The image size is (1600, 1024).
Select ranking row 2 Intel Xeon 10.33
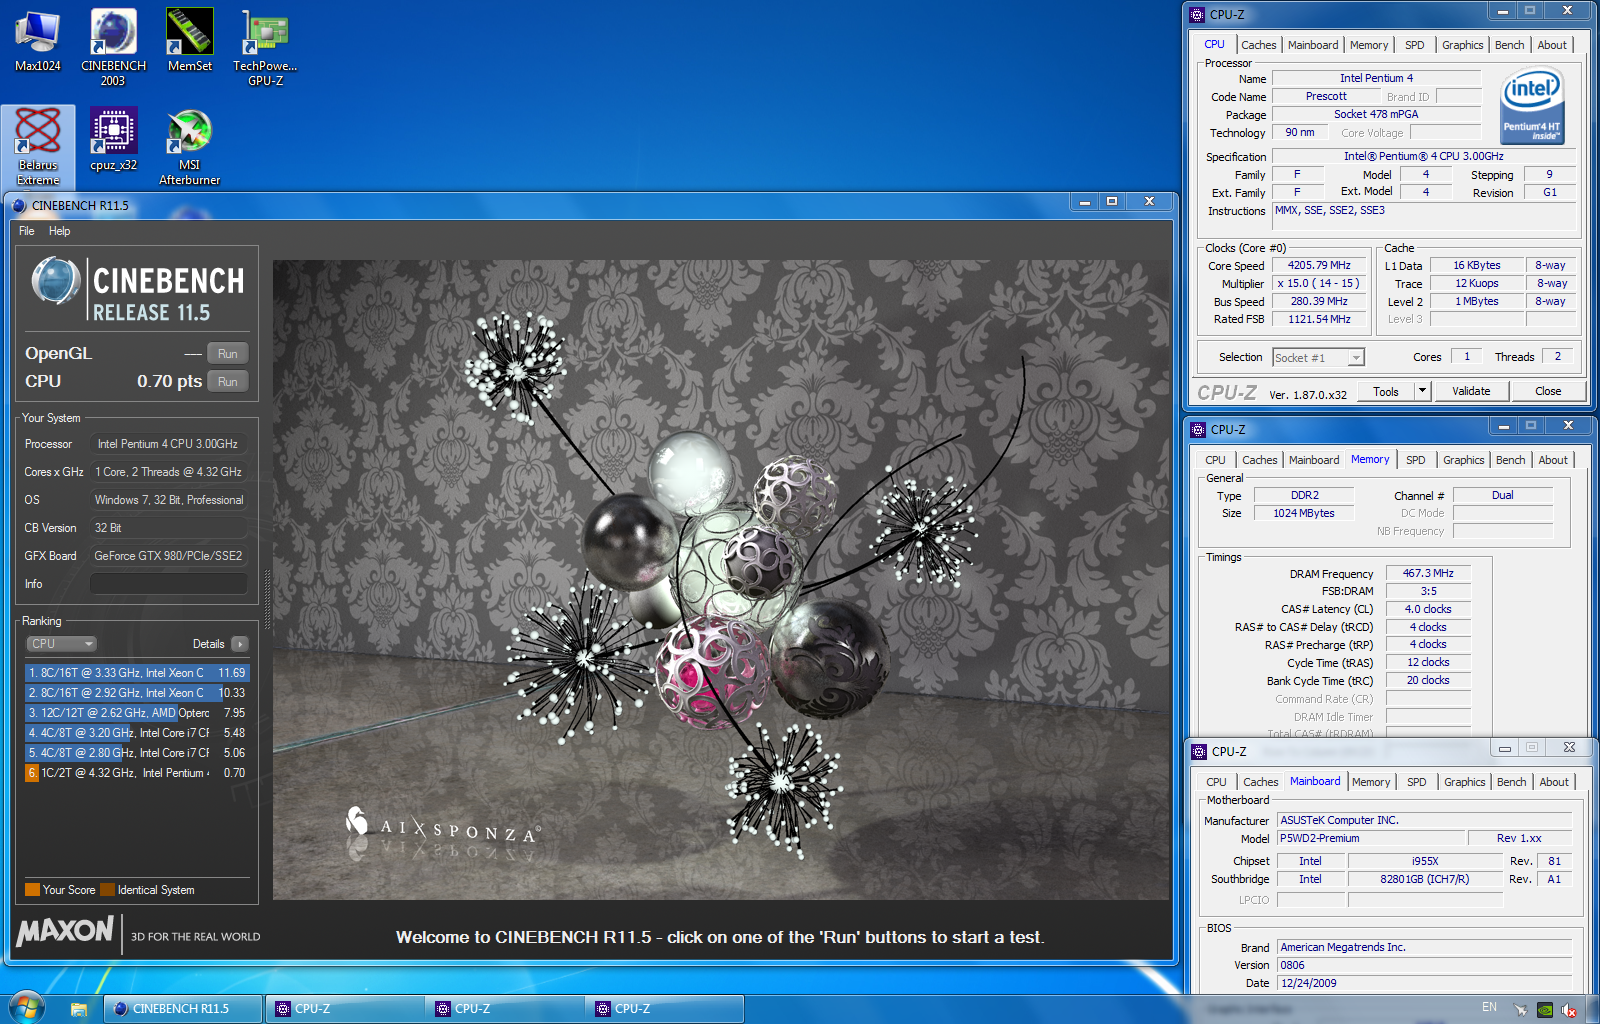(x=137, y=693)
